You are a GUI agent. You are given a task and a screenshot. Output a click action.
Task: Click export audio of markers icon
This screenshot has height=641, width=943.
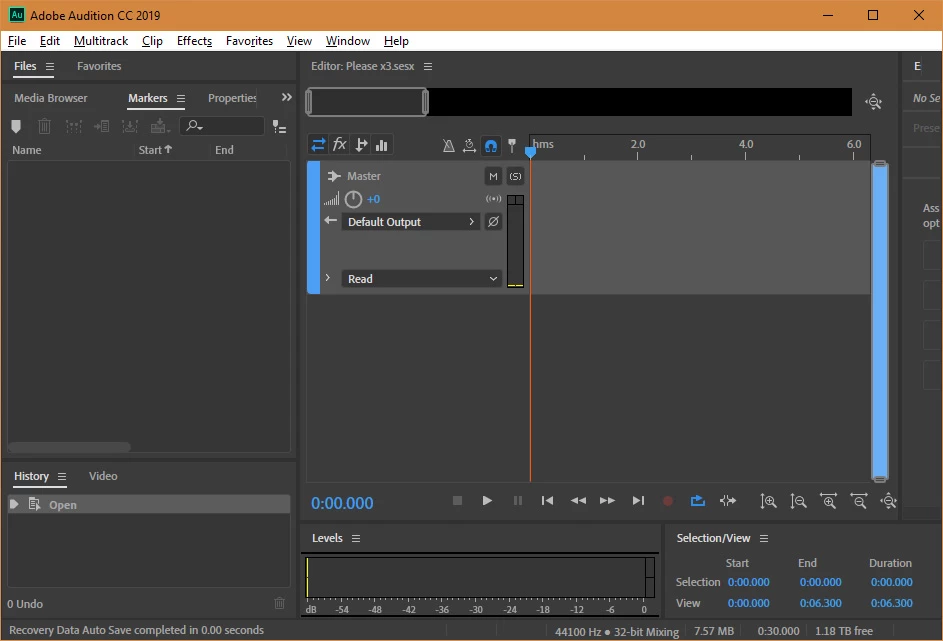click(x=130, y=126)
